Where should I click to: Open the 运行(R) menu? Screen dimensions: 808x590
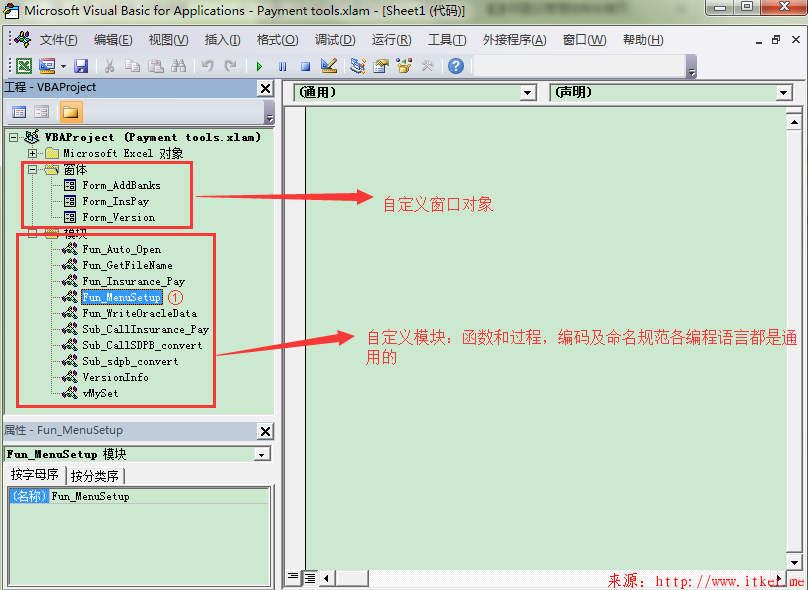pyautogui.click(x=392, y=40)
